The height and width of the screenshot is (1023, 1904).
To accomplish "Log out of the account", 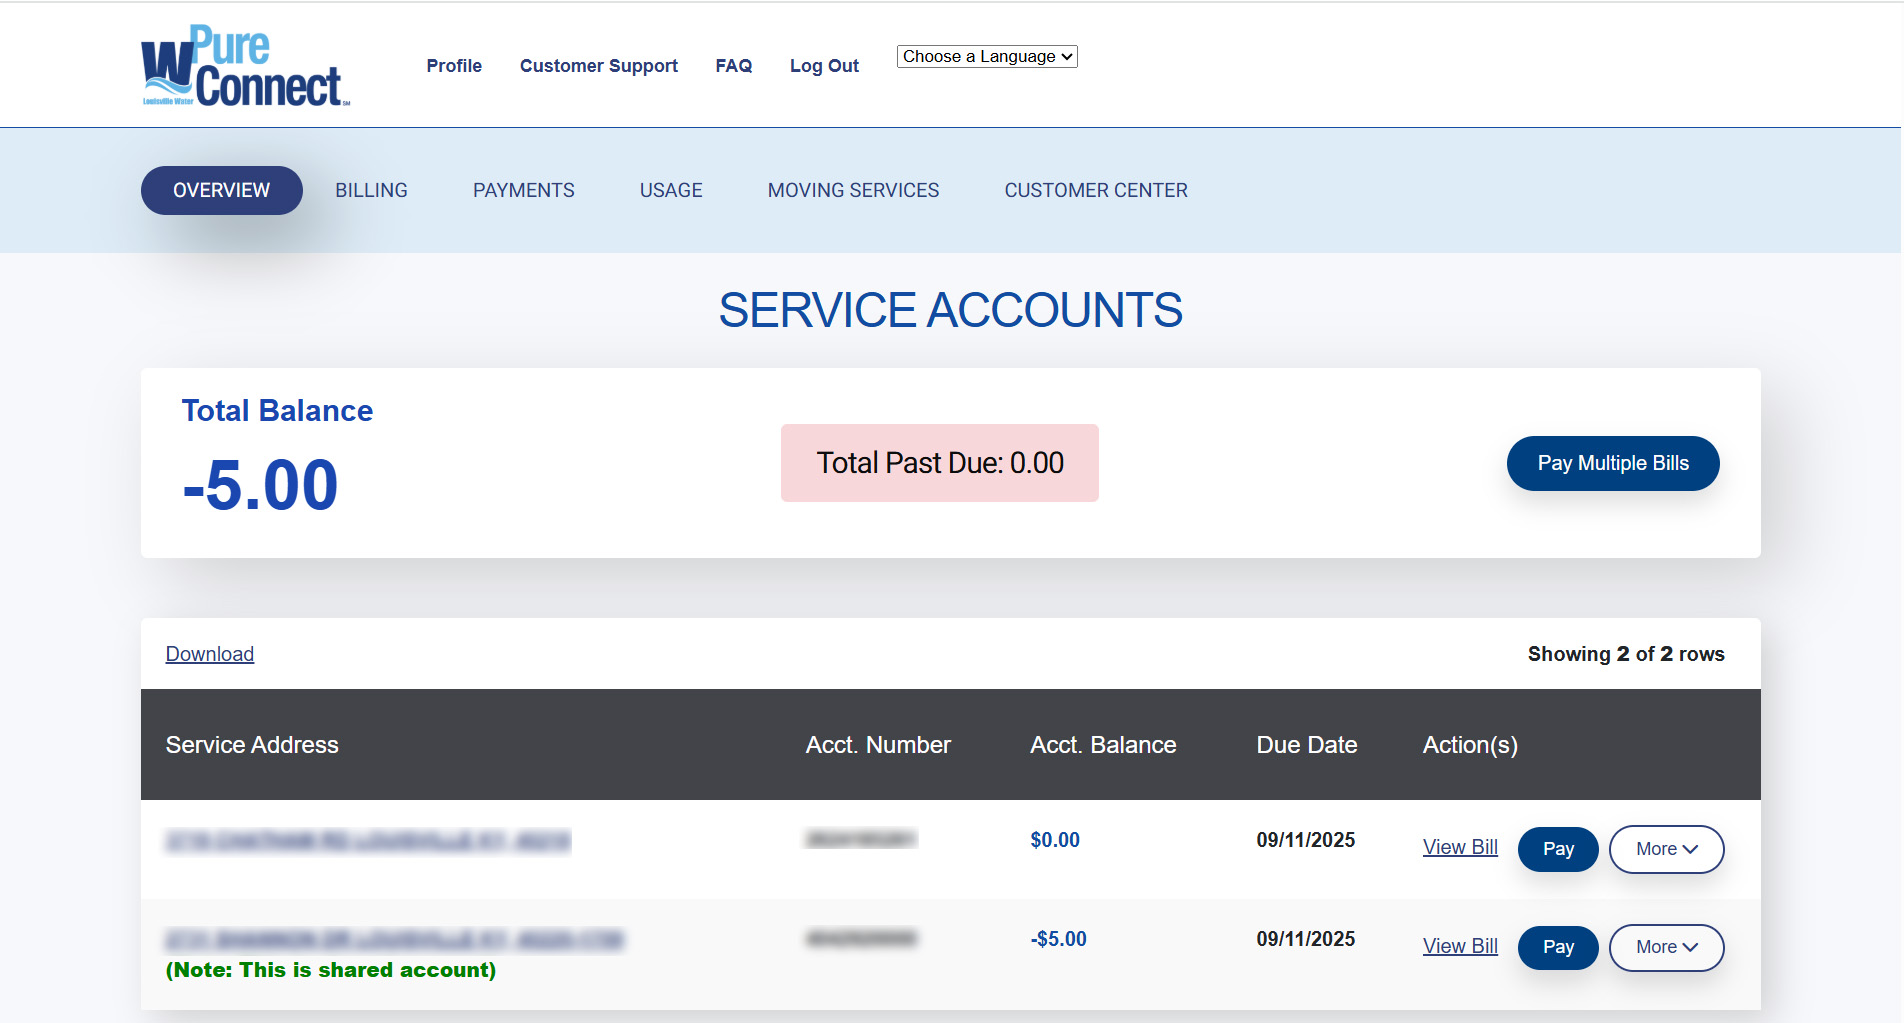I will [x=824, y=66].
